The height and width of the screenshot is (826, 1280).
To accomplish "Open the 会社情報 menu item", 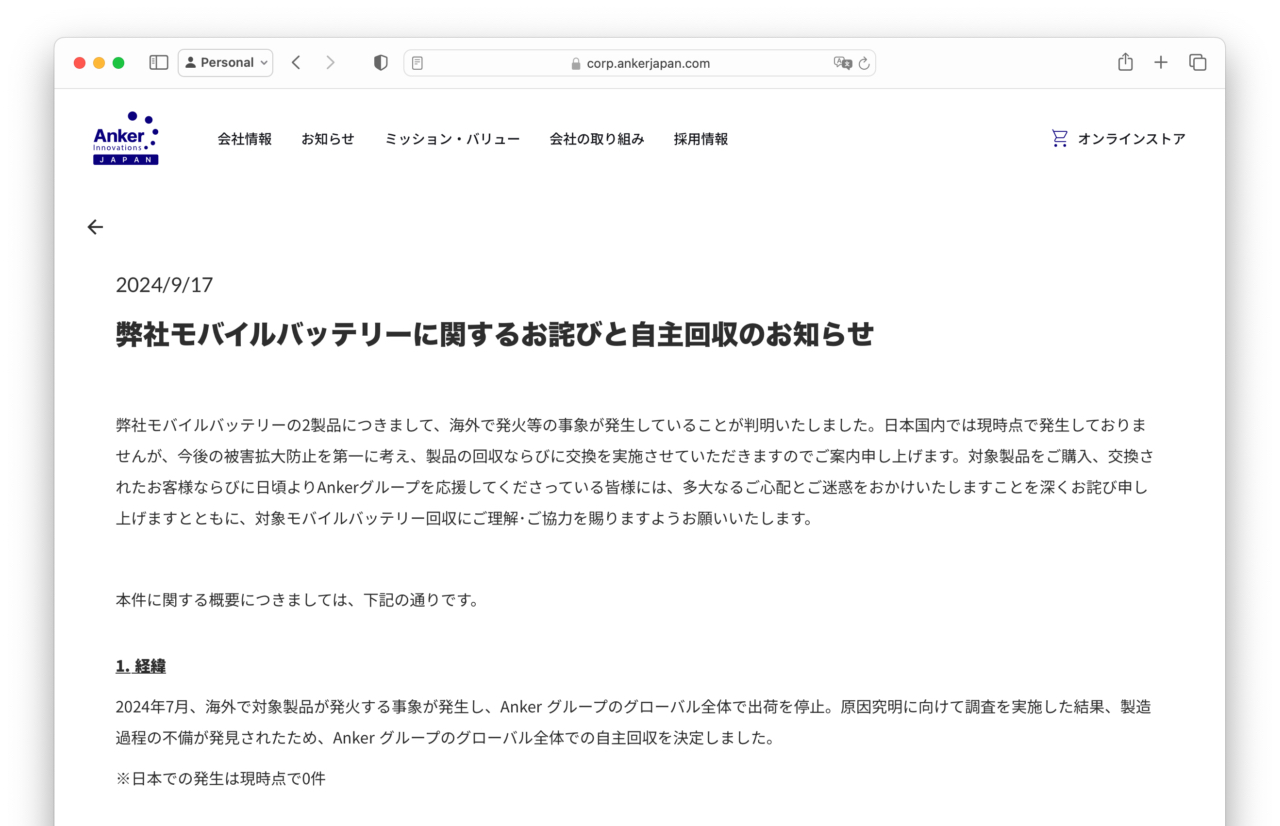I will (x=245, y=139).
